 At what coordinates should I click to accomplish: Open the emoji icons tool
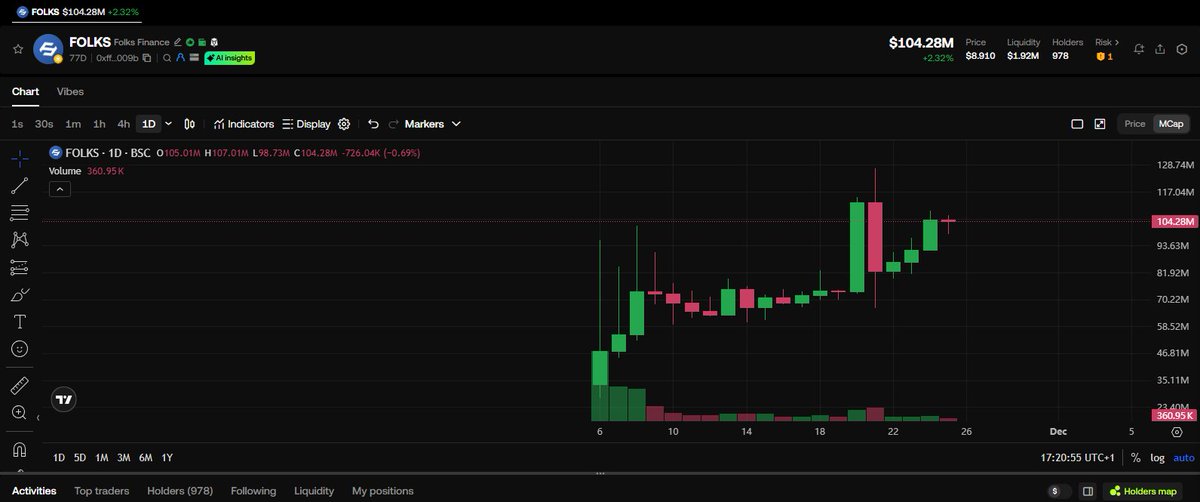(x=20, y=349)
